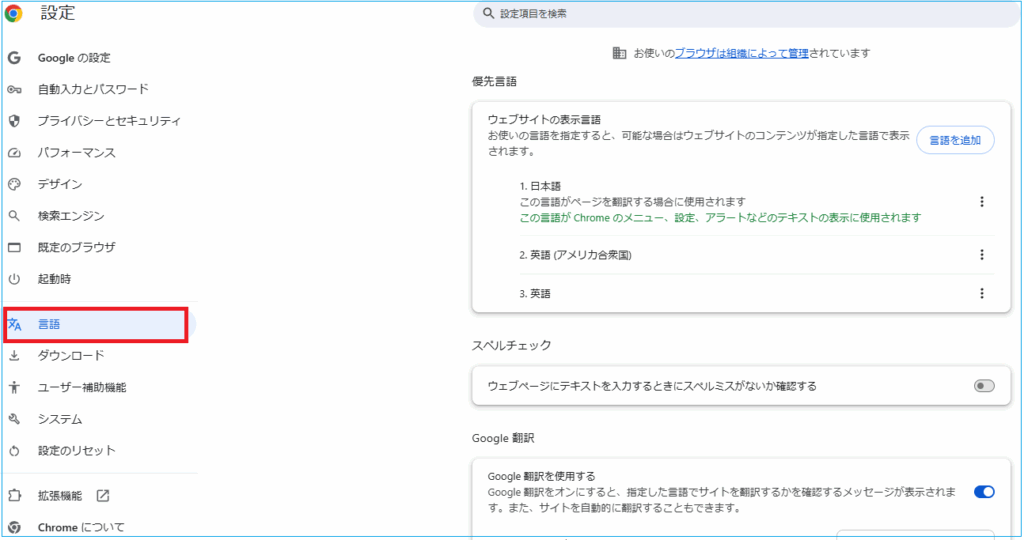This screenshot has width=1024, height=540.
Task: Click the Google G icon in sidebar
Action: pyautogui.click(x=14, y=58)
